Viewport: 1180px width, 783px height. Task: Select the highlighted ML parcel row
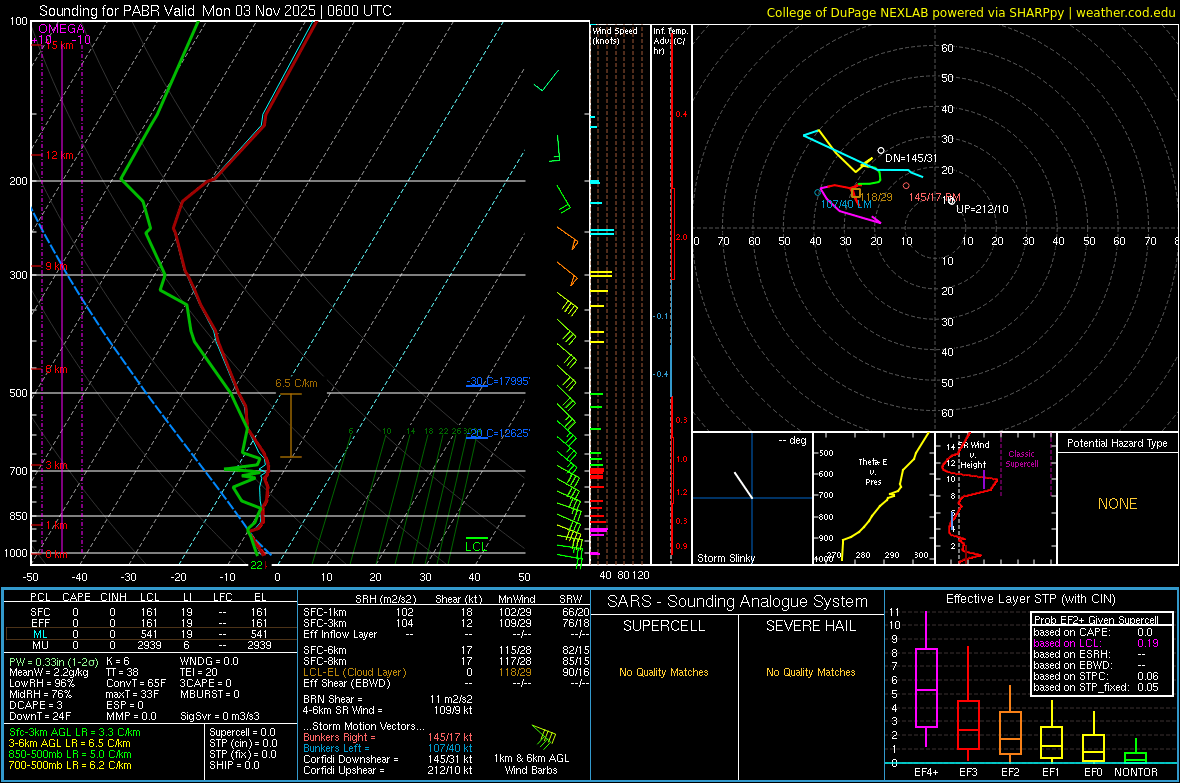tap(151, 634)
